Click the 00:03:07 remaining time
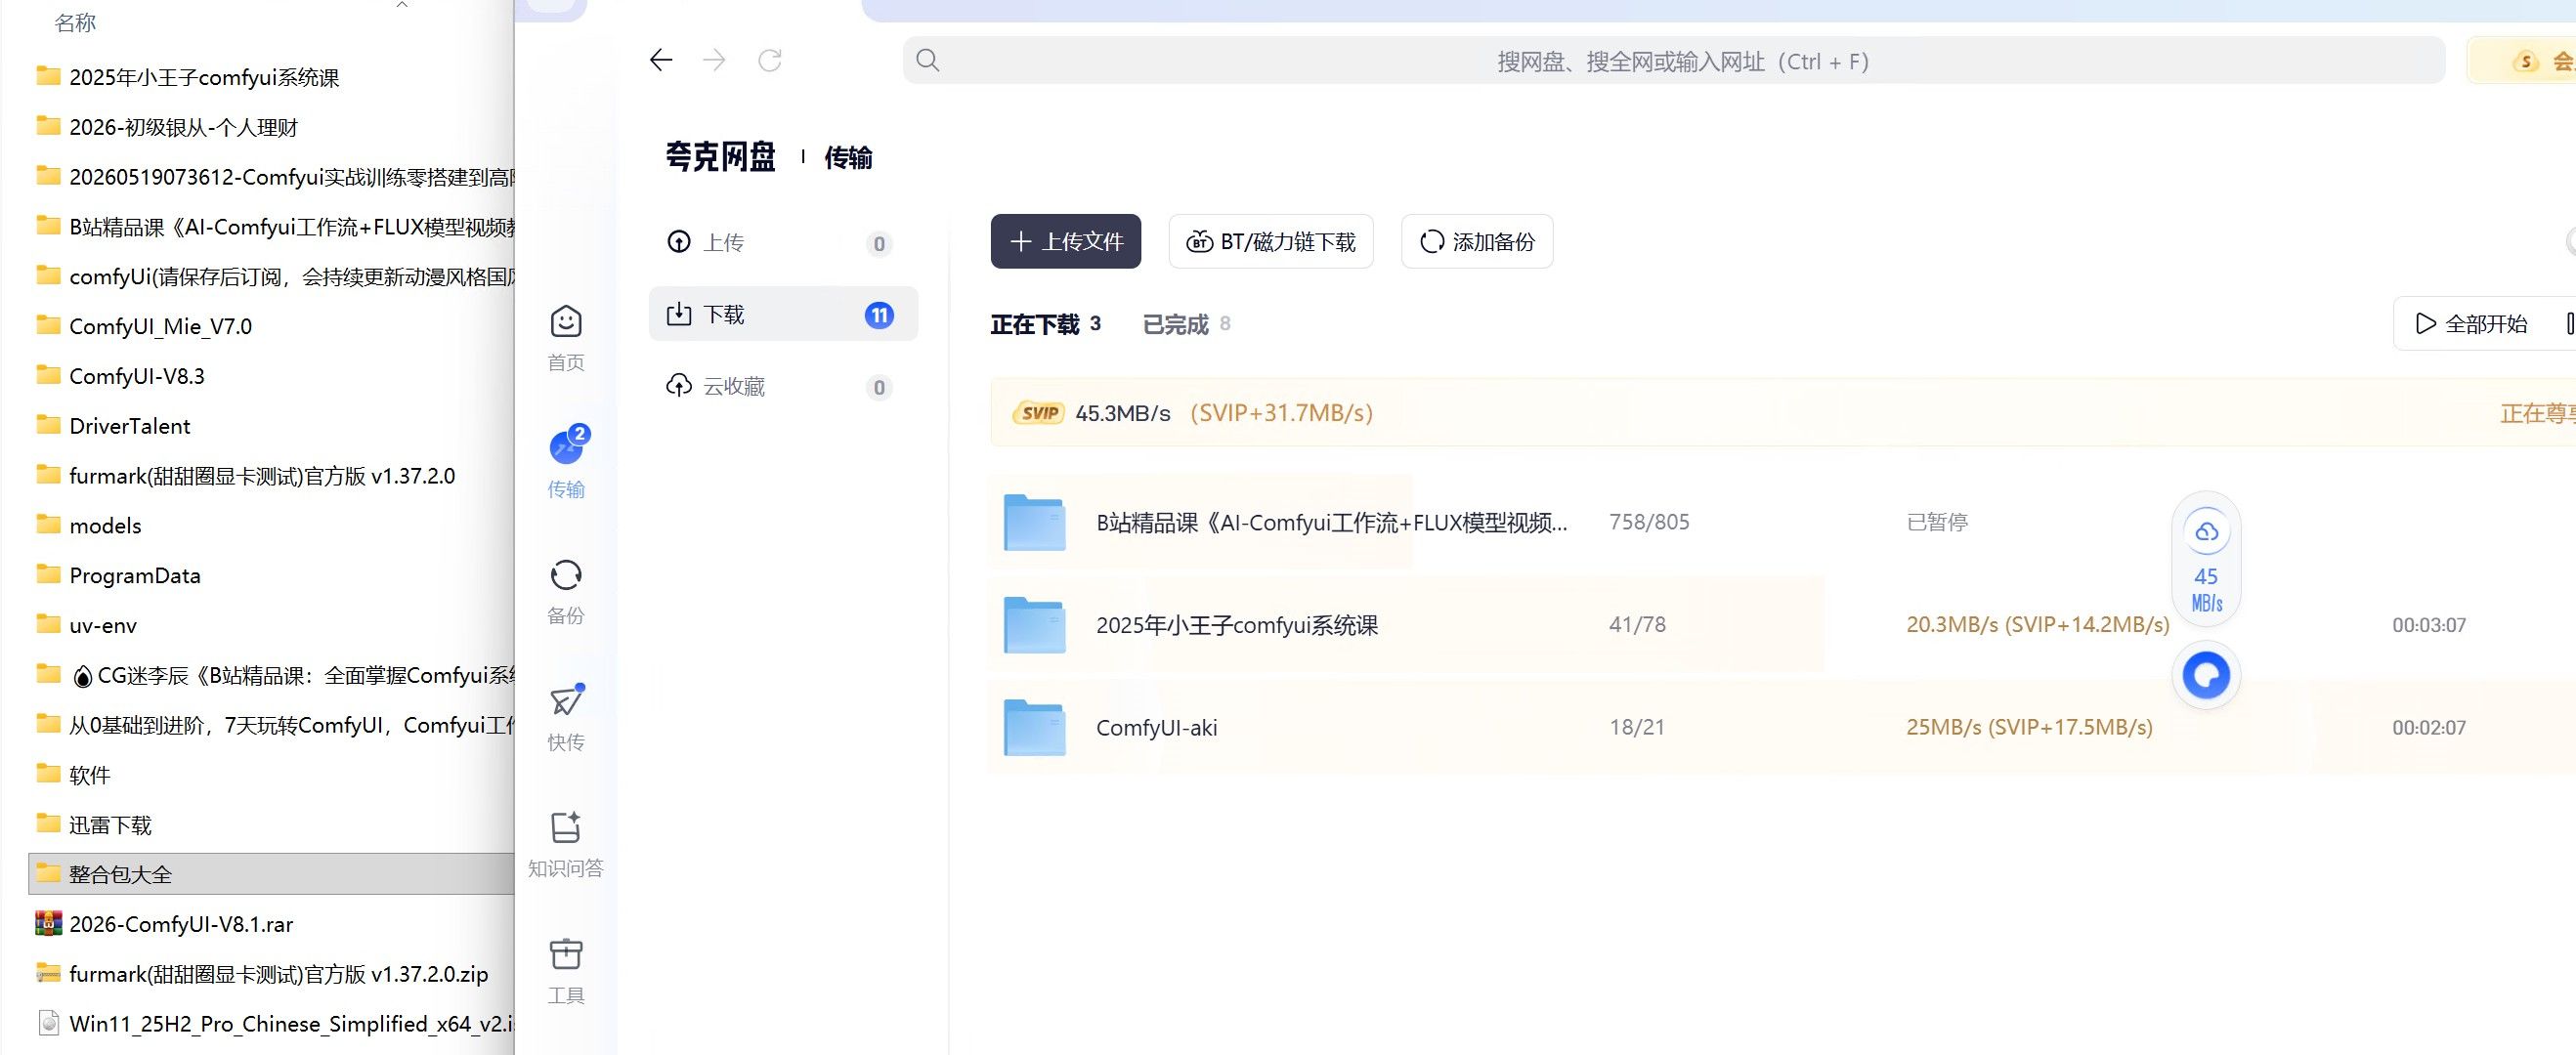Viewport: 2576px width, 1055px height. [x=2429, y=625]
